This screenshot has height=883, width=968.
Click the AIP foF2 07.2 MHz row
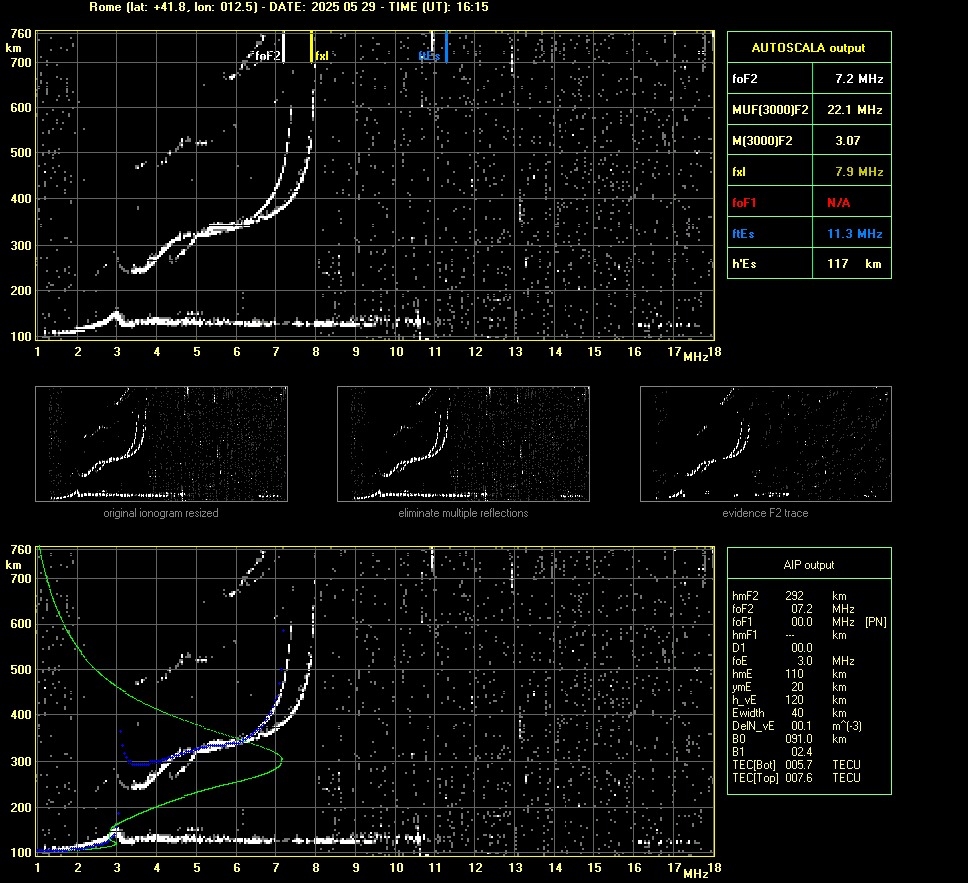[793, 609]
